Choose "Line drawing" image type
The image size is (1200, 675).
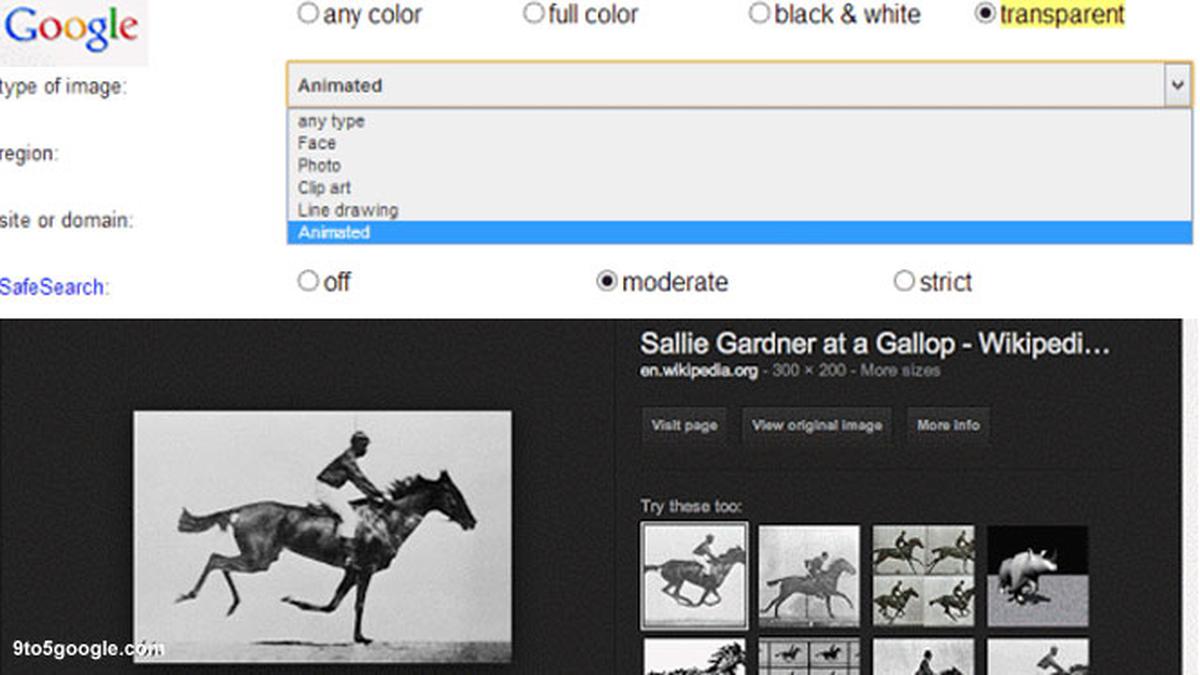coord(347,210)
